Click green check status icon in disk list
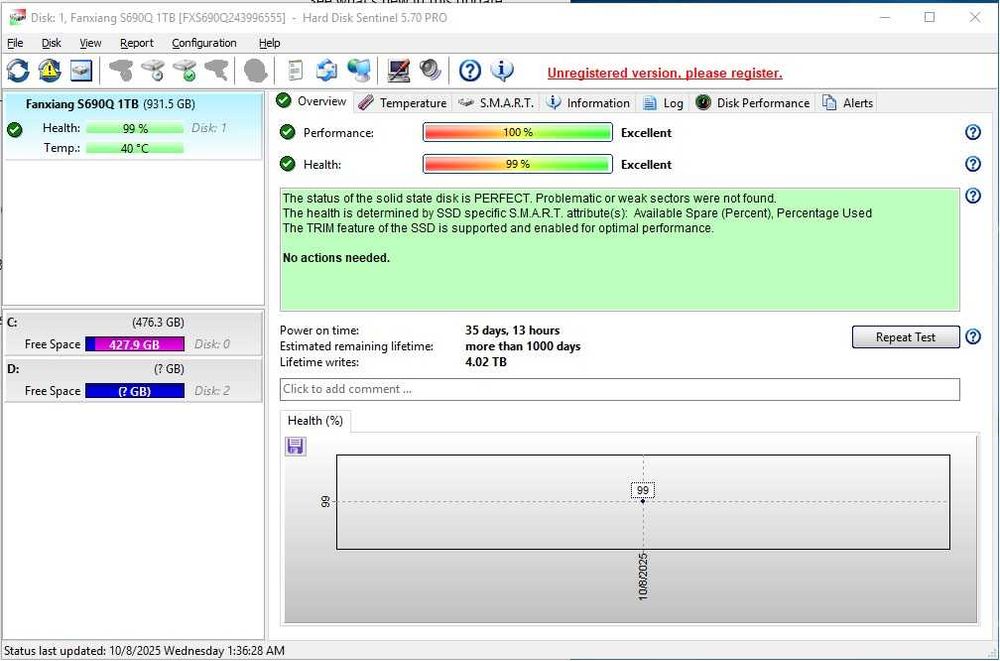 tap(15, 130)
